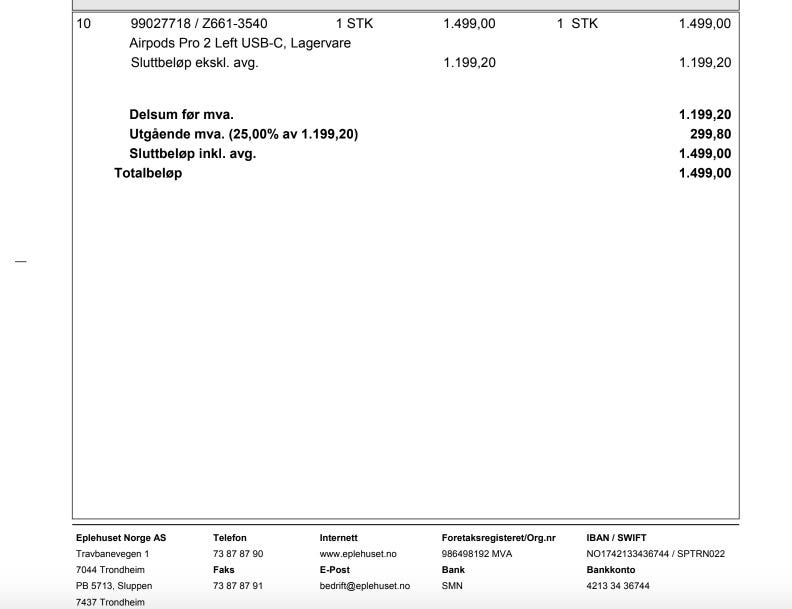Click the line total 1.499,00 in item row

pos(705,24)
